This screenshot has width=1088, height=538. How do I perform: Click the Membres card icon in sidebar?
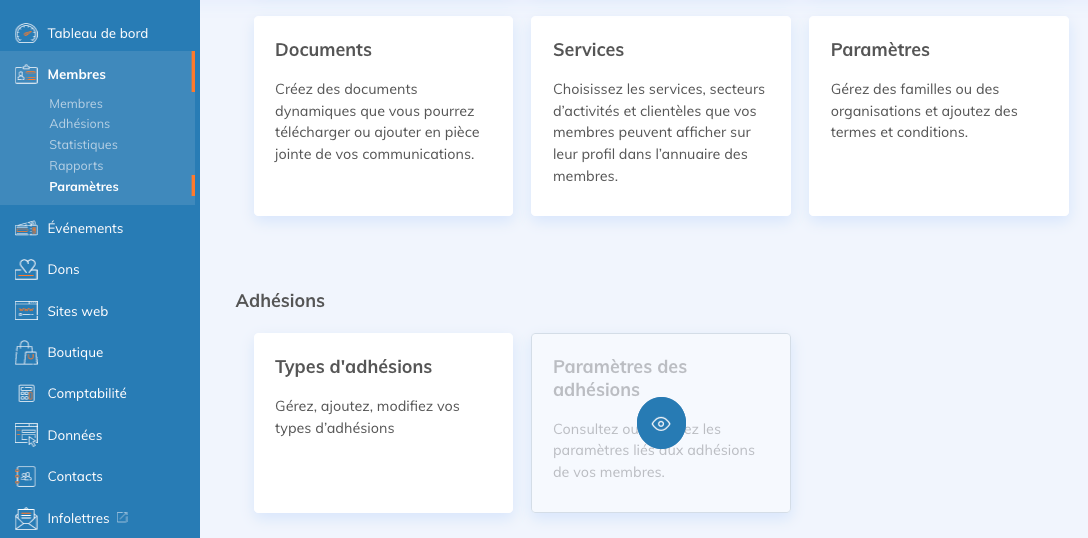coord(27,75)
